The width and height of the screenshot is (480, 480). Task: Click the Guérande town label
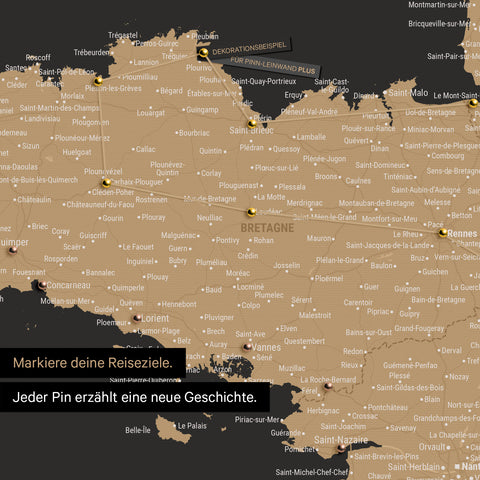[286, 433]
